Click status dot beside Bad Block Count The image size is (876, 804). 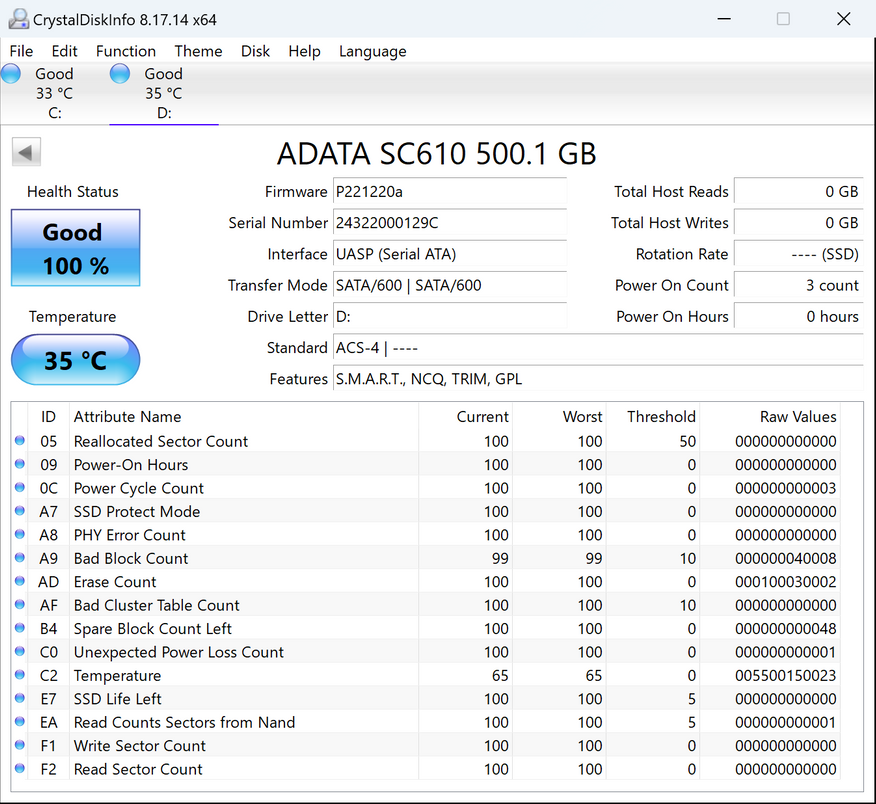coord(20,558)
